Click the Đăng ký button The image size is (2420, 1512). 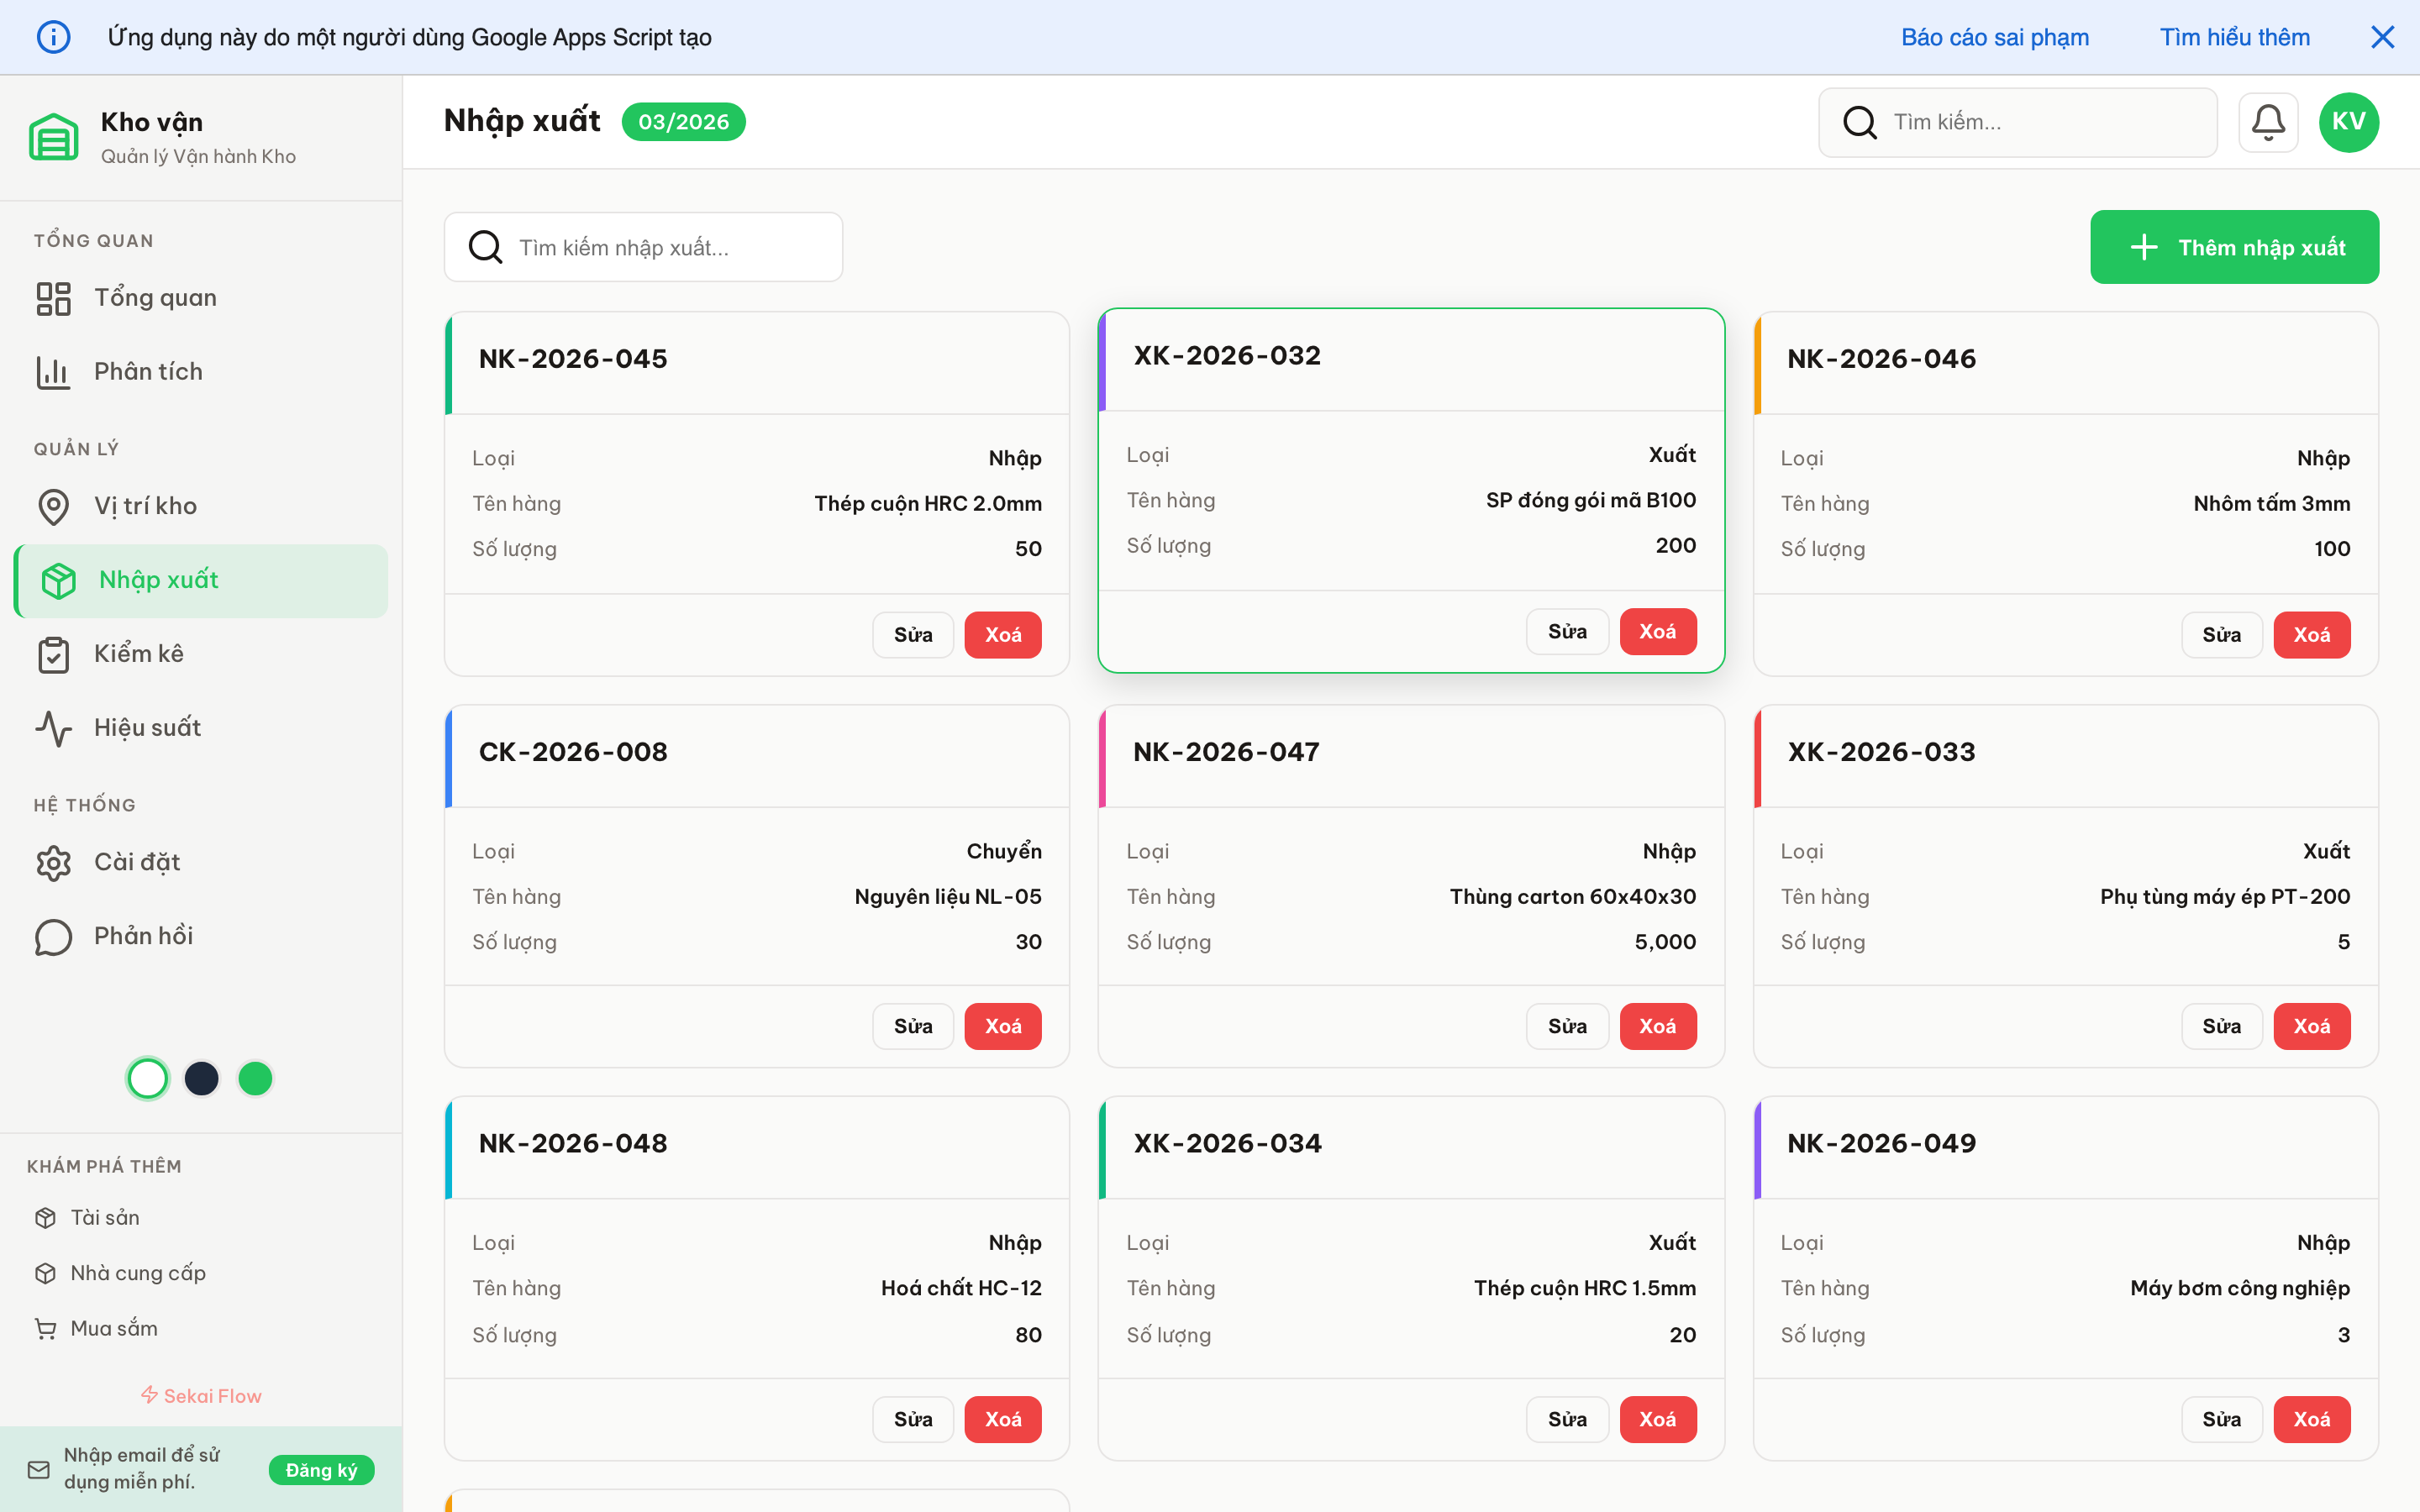coord(321,1470)
